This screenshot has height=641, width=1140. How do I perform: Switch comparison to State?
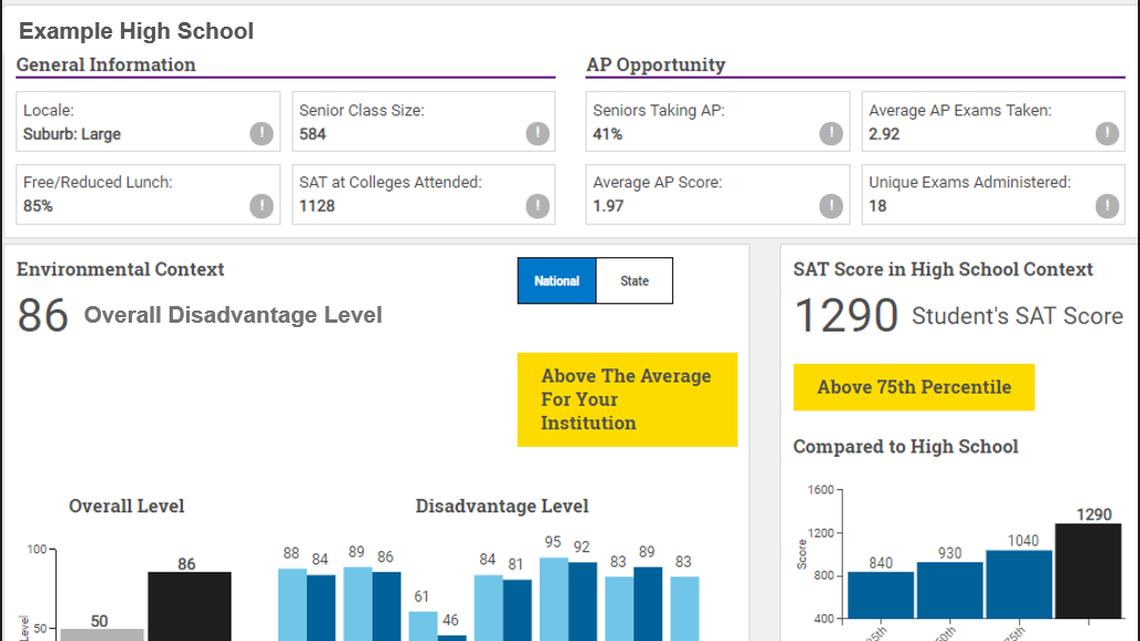634,281
